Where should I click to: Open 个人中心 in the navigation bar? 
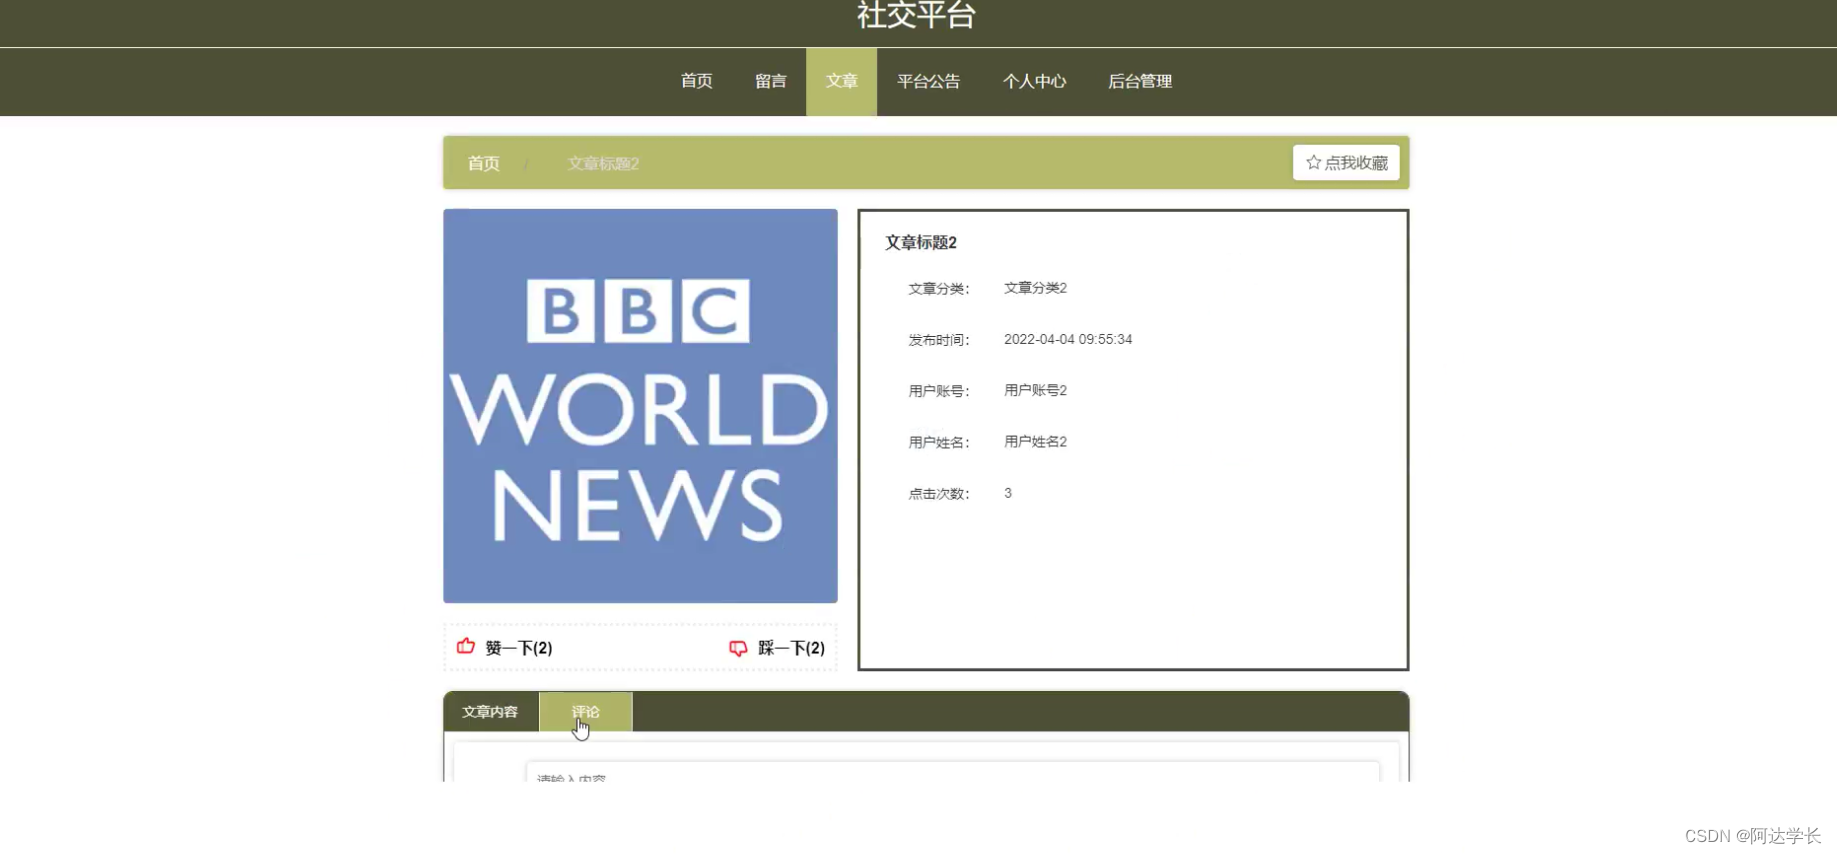[1035, 81]
